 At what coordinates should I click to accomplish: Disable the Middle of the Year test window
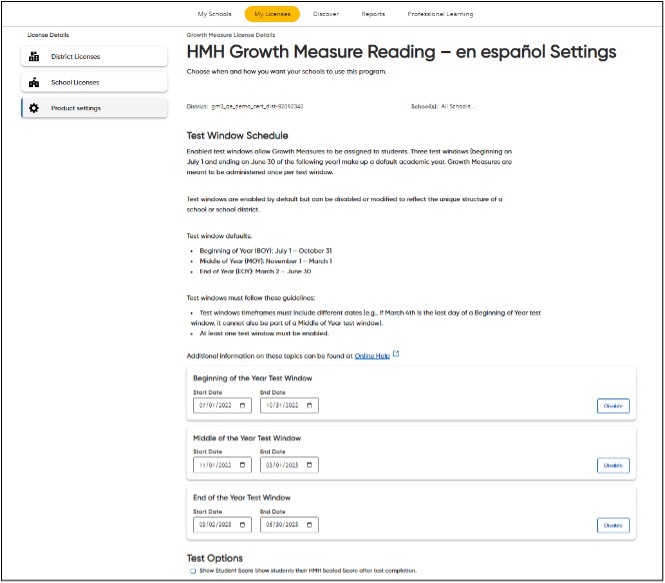tap(613, 465)
